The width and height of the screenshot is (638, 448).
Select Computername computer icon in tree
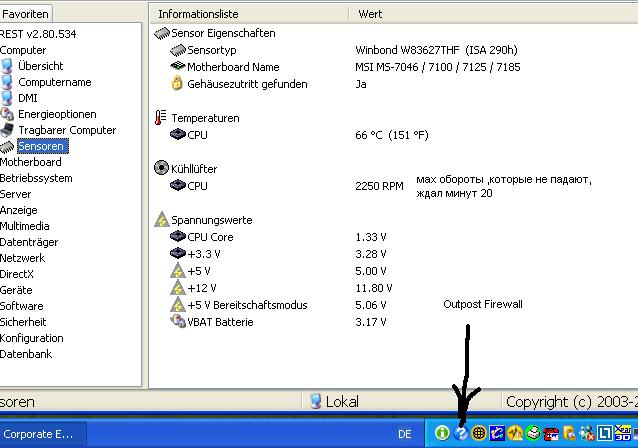pos(7,82)
